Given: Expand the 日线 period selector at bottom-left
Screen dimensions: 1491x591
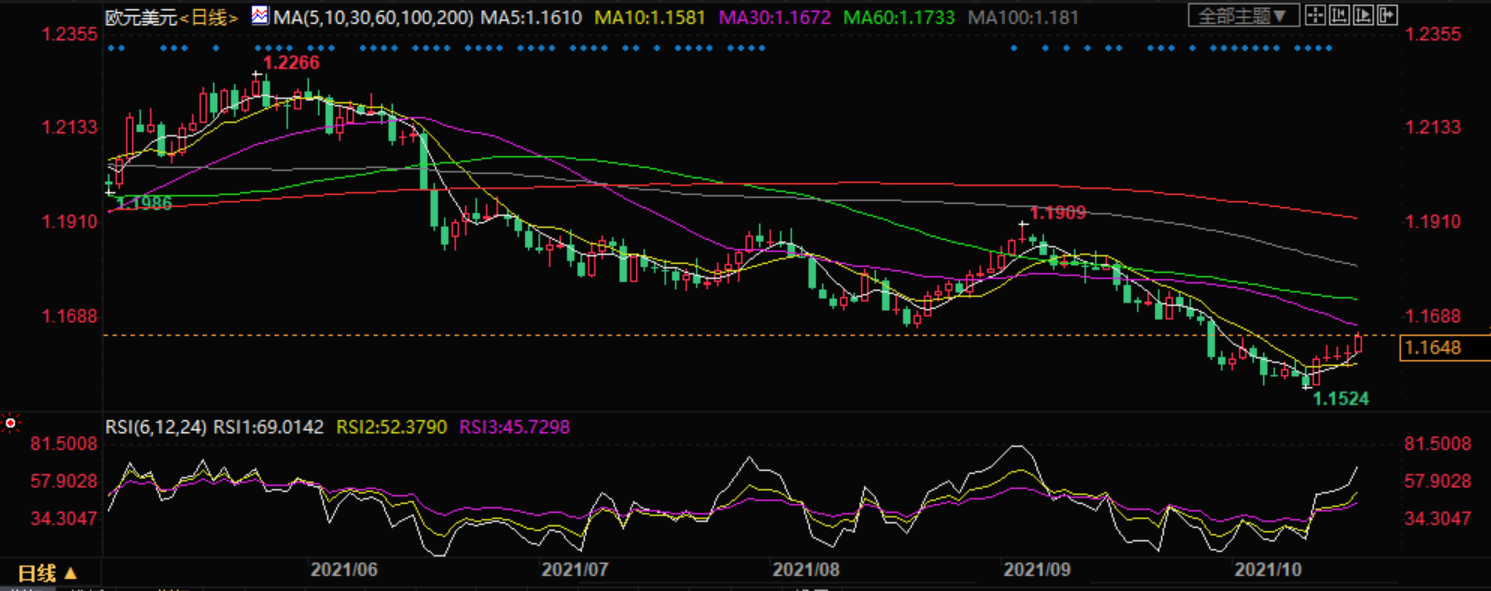Looking at the screenshot, I should (47, 573).
